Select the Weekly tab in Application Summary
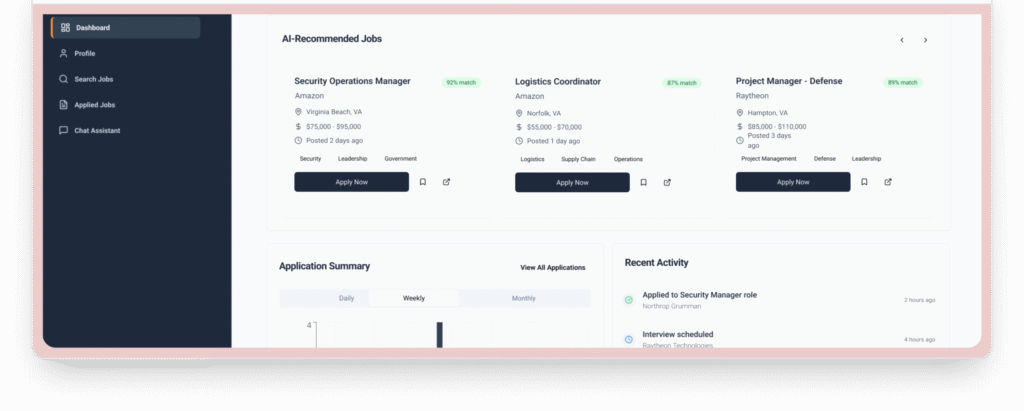This screenshot has height=411, width=1024. (x=414, y=298)
